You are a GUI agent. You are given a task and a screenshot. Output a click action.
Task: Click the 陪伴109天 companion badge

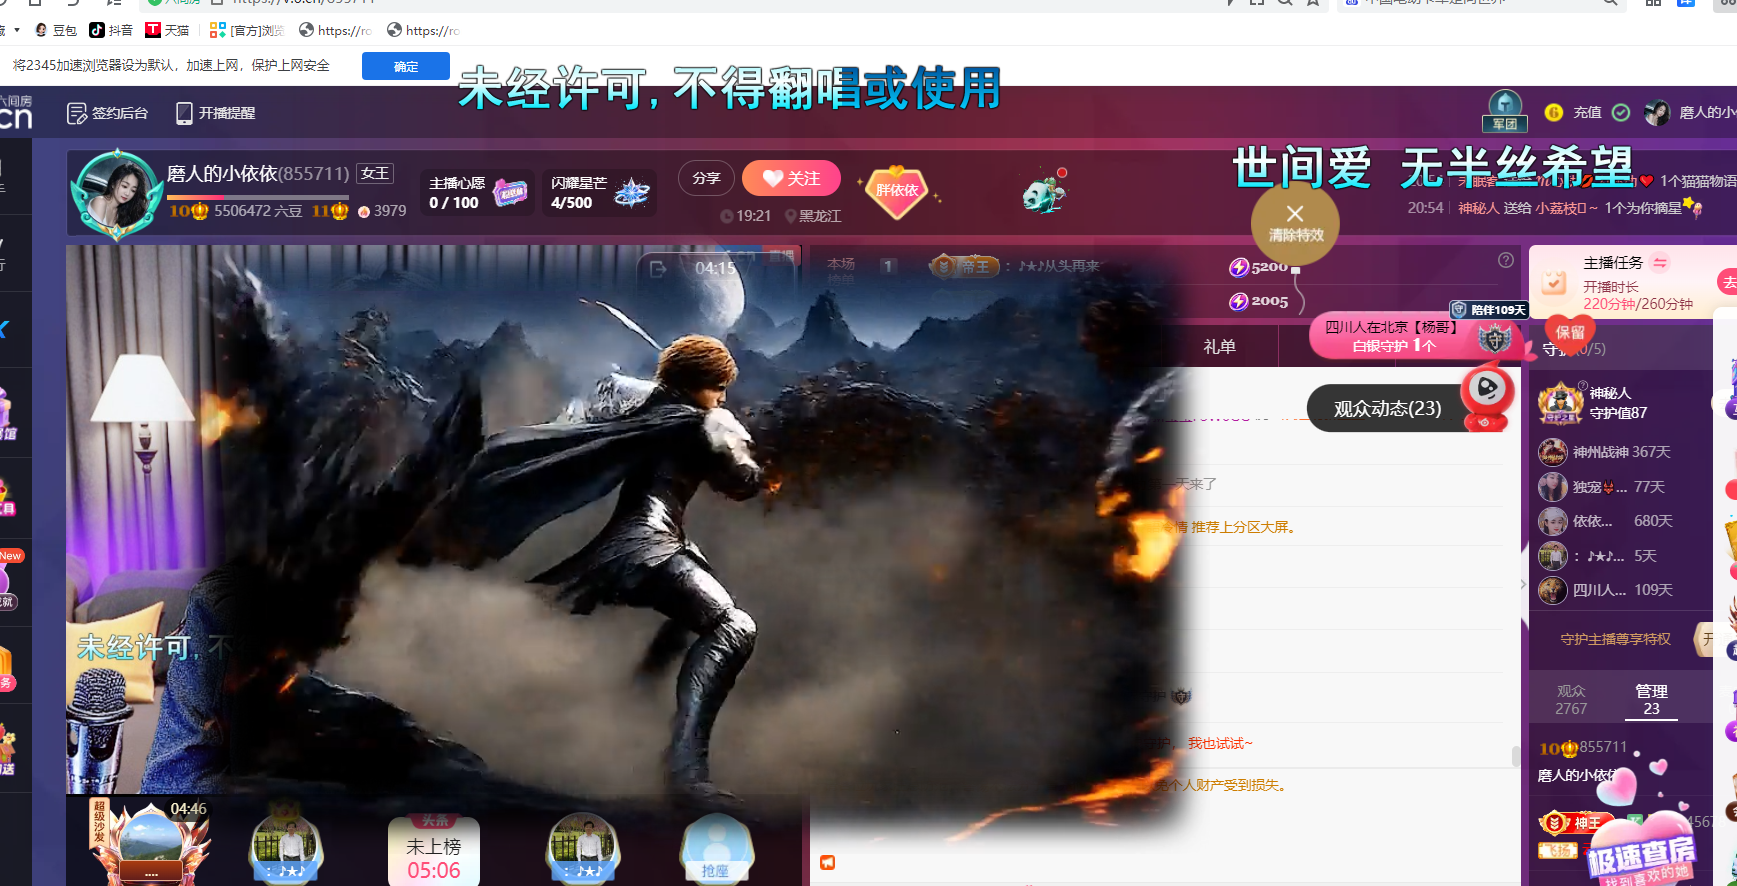pos(1489,310)
